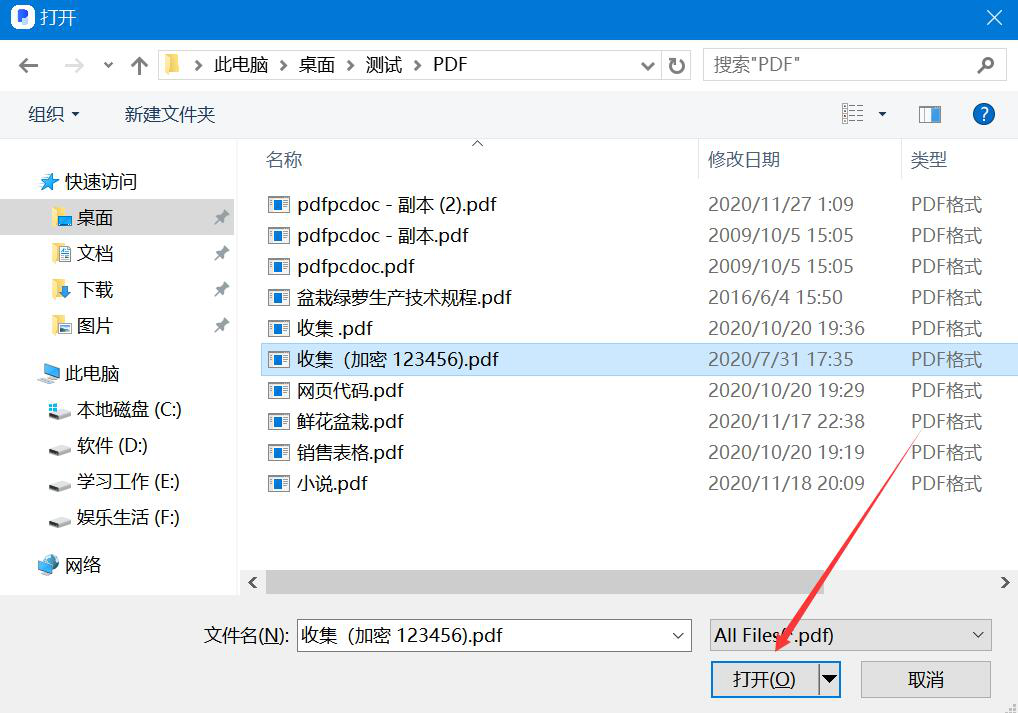Click right arrow of horizontal scrollbar
Viewport: 1018px width, 713px height.
(1005, 582)
